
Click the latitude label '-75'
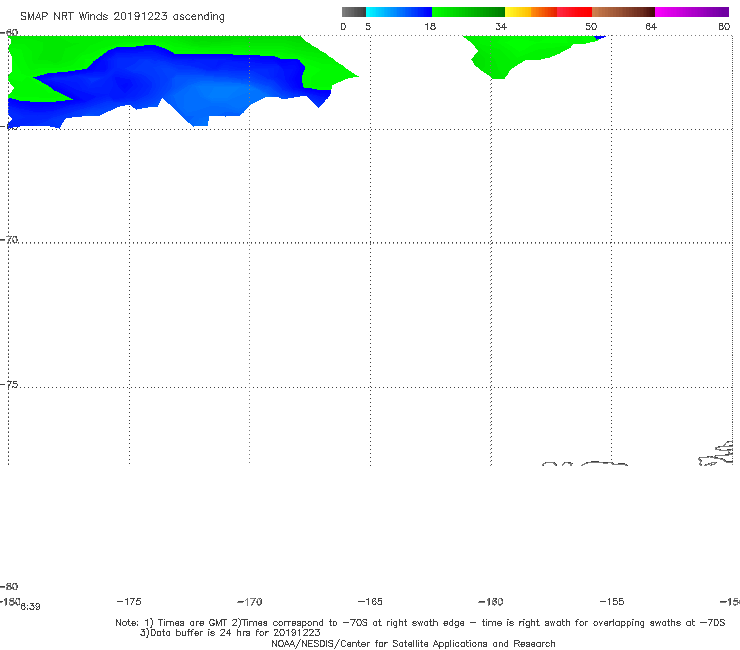coord(9,384)
